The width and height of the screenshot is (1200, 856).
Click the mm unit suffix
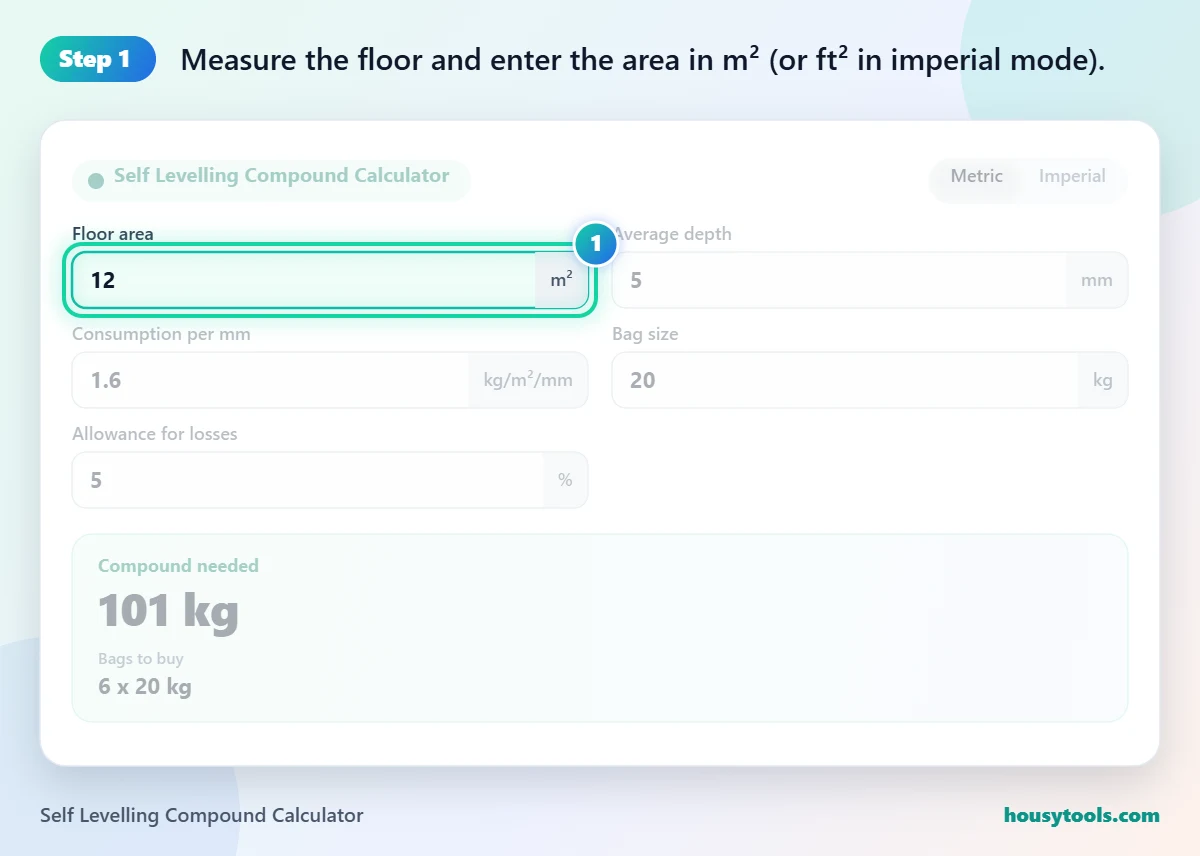click(1097, 280)
